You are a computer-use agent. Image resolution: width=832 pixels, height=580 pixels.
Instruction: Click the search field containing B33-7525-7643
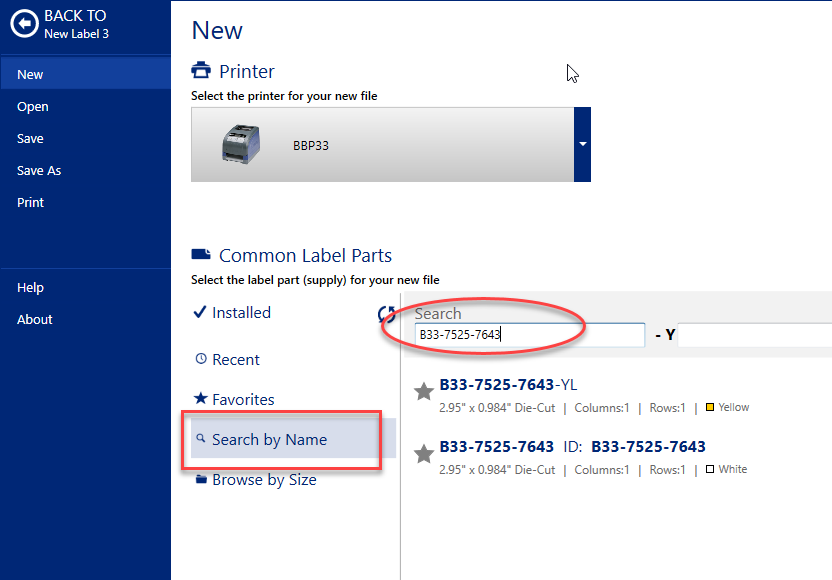(x=529, y=335)
